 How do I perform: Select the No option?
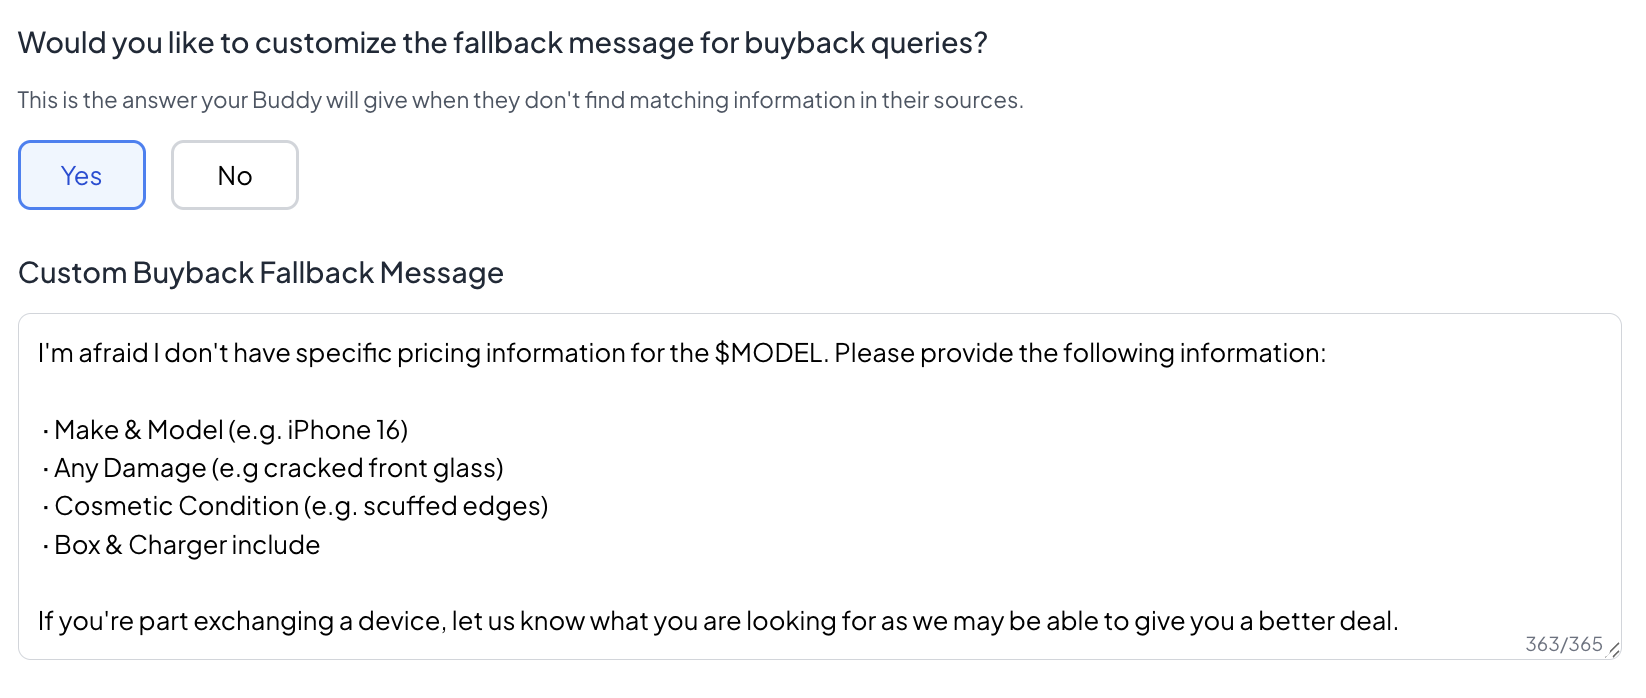tap(234, 175)
